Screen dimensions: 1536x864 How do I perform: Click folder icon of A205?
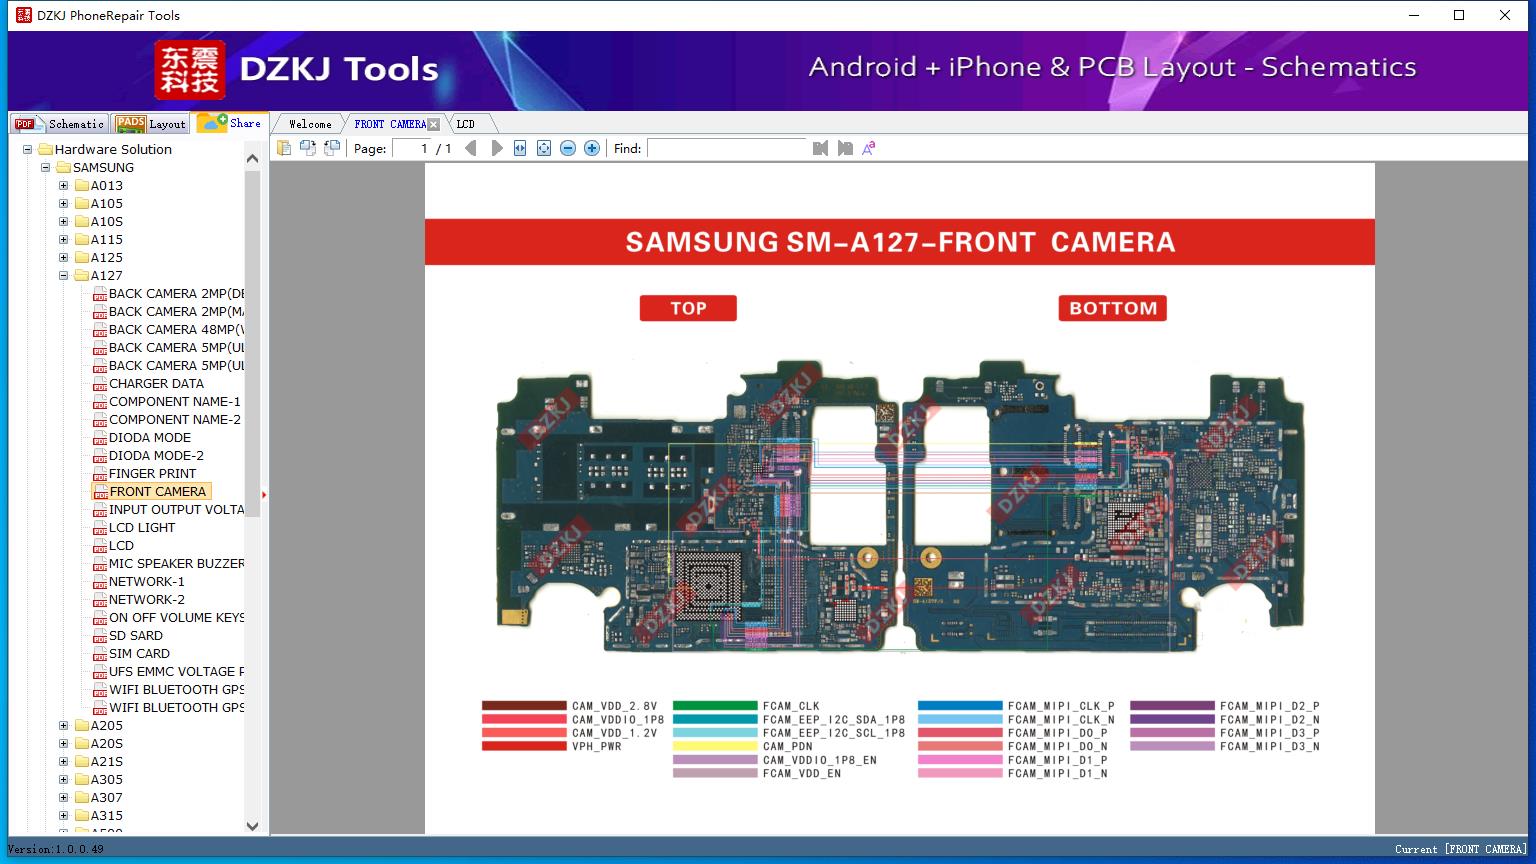pyautogui.click(x=82, y=726)
